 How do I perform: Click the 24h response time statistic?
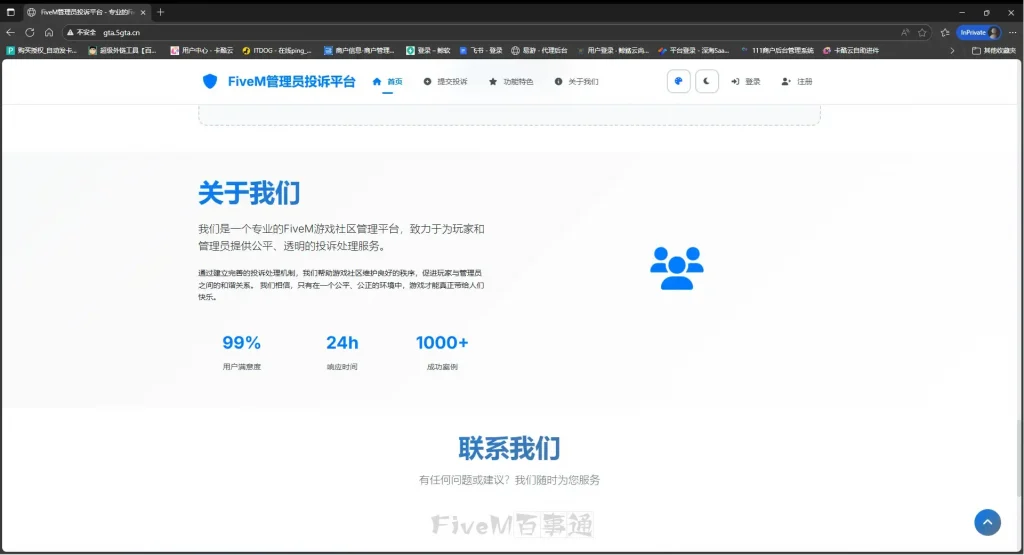pos(342,343)
